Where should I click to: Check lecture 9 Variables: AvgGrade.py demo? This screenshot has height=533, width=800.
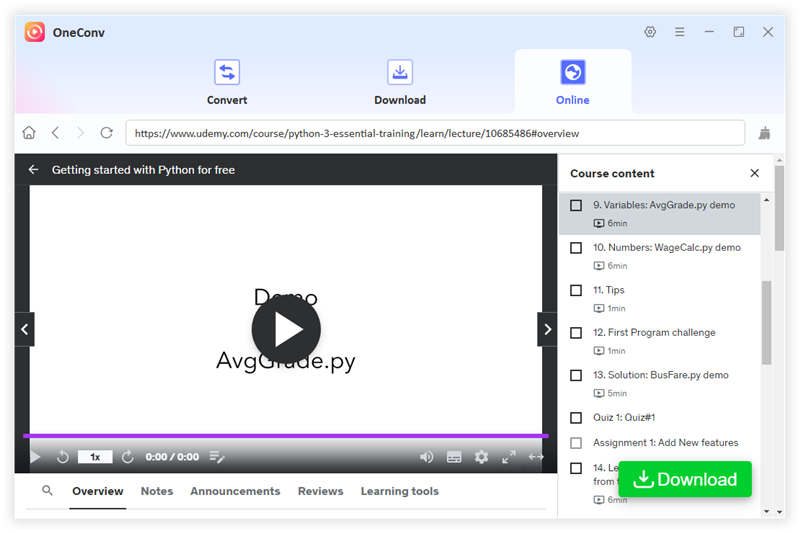[x=576, y=205]
